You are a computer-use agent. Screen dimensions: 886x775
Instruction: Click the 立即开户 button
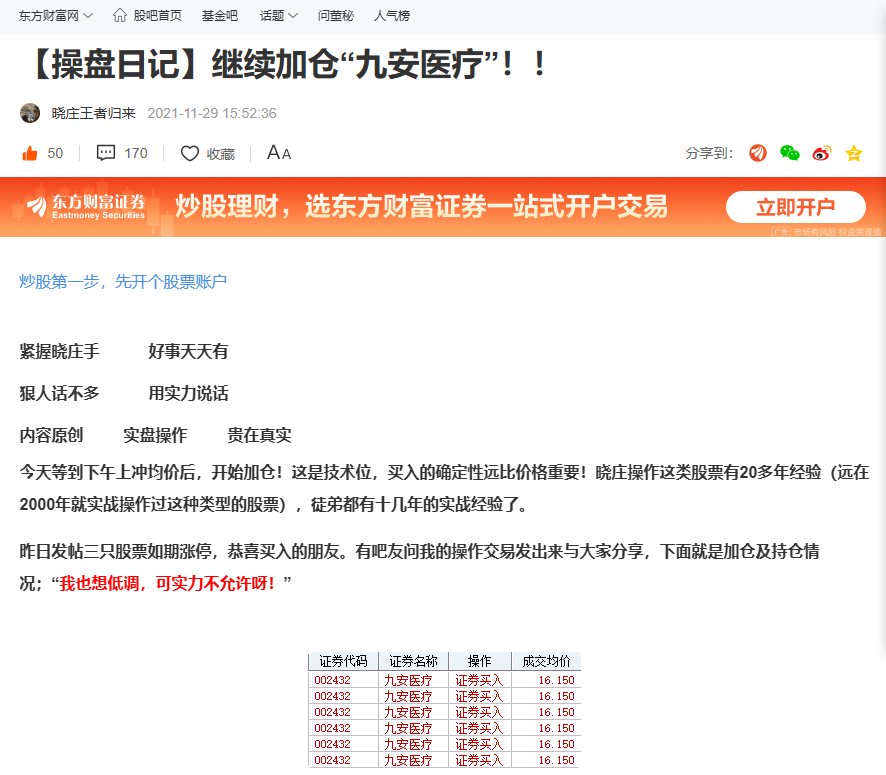[x=796, y=207]
